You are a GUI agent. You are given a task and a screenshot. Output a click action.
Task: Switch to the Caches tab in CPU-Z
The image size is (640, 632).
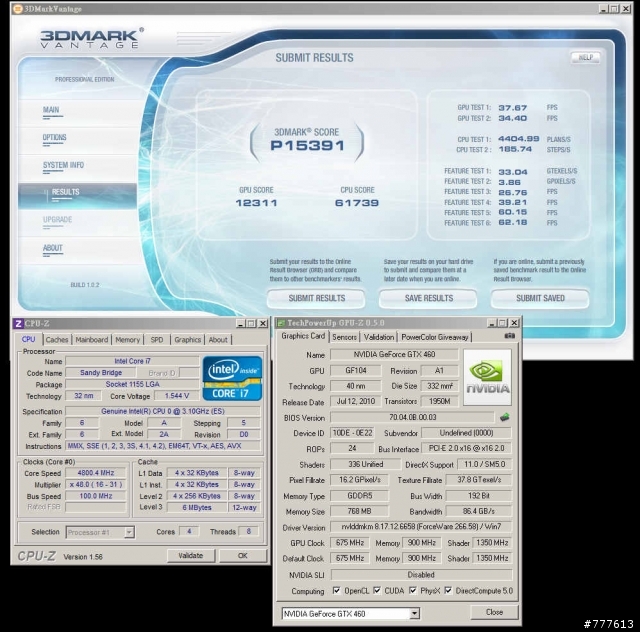[x=57, y=340]
